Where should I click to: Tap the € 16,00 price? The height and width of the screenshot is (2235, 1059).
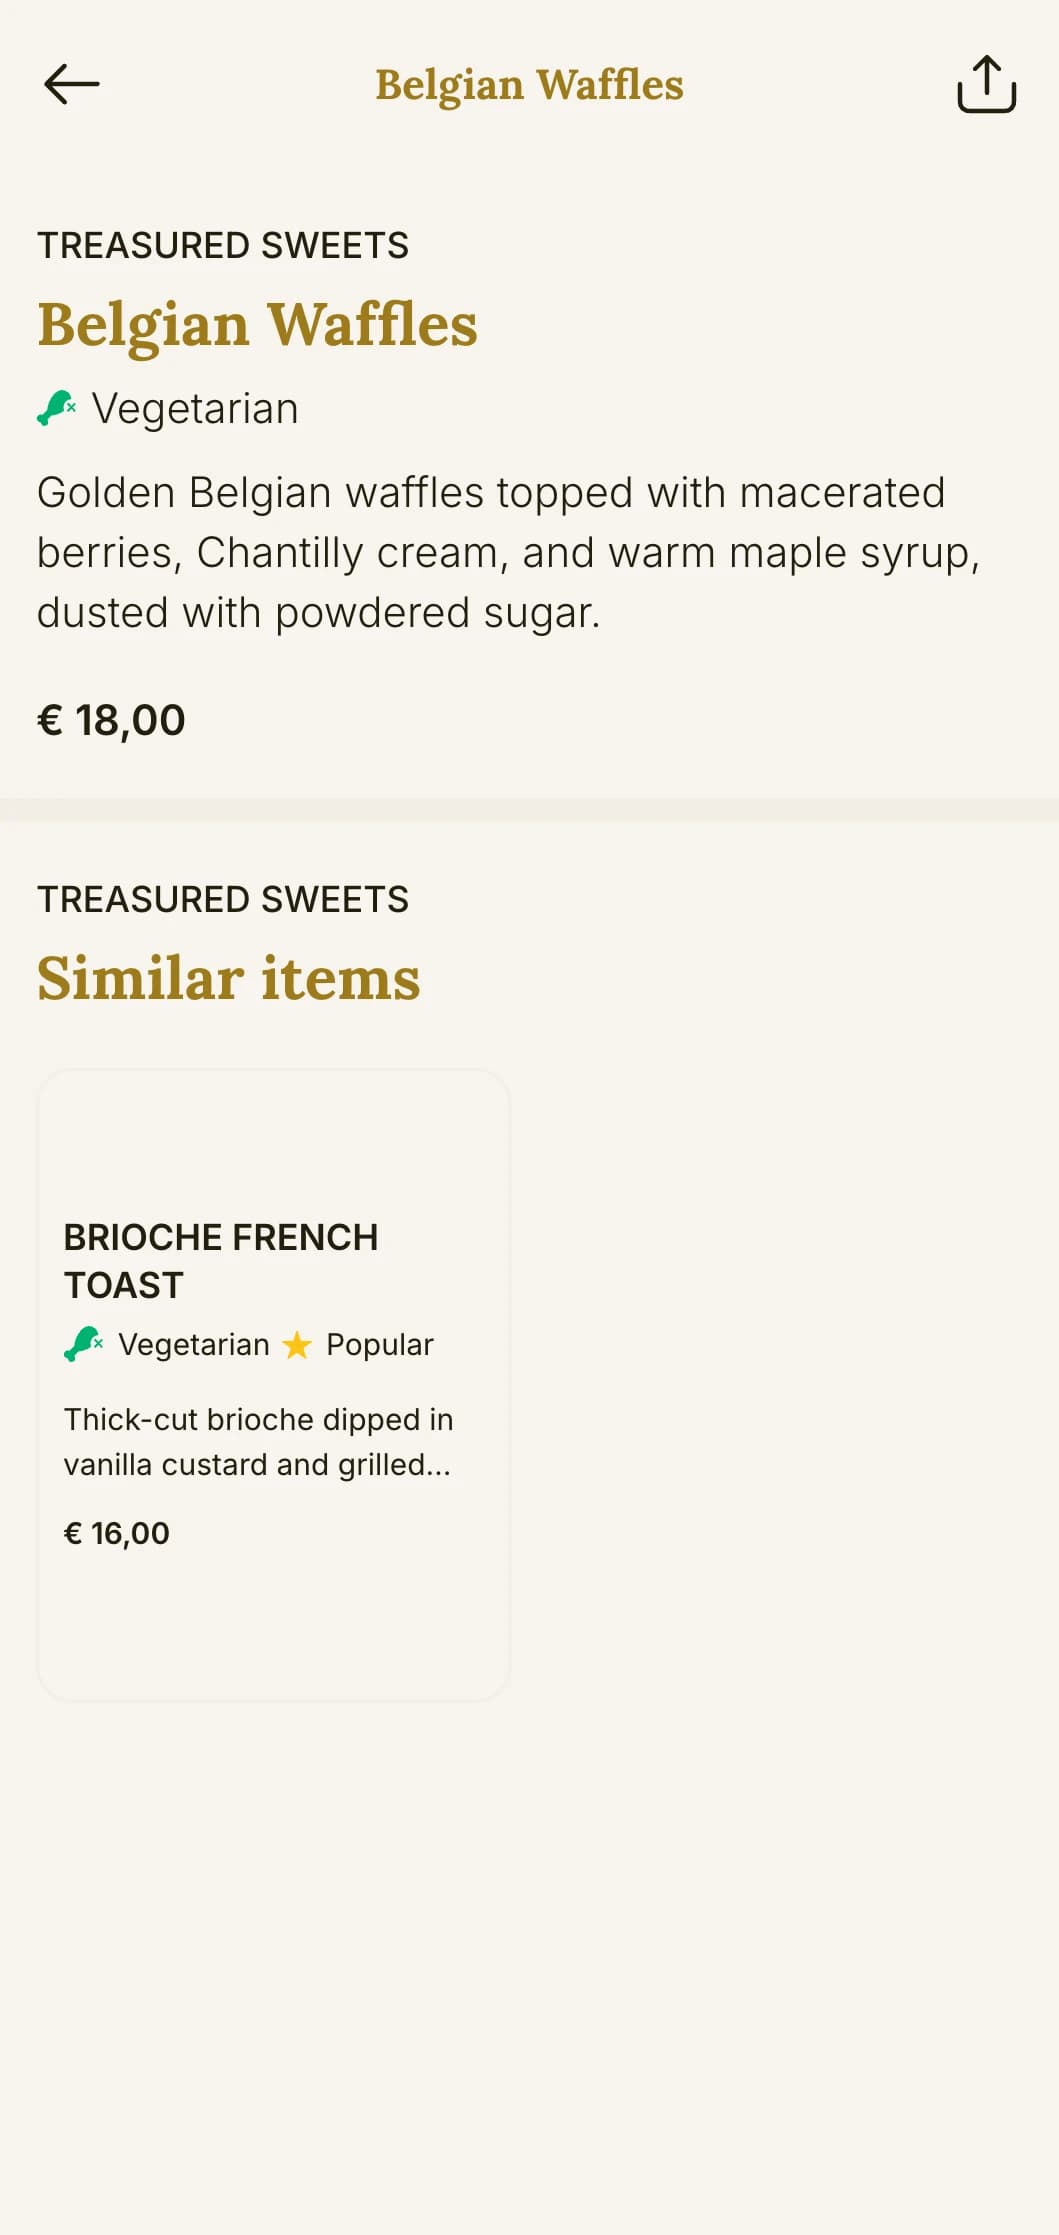117,1533
